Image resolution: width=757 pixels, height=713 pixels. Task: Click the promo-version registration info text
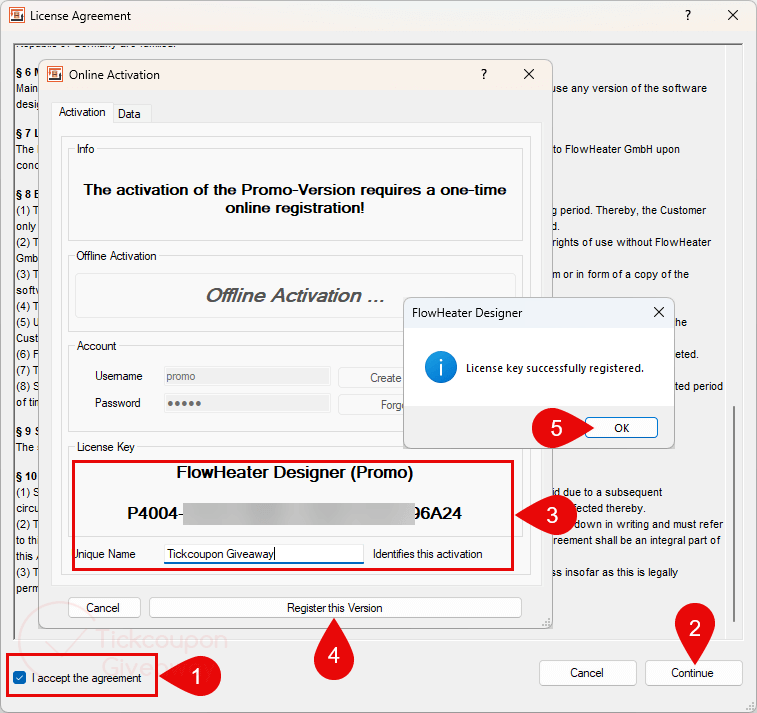(x=294, y=198)
